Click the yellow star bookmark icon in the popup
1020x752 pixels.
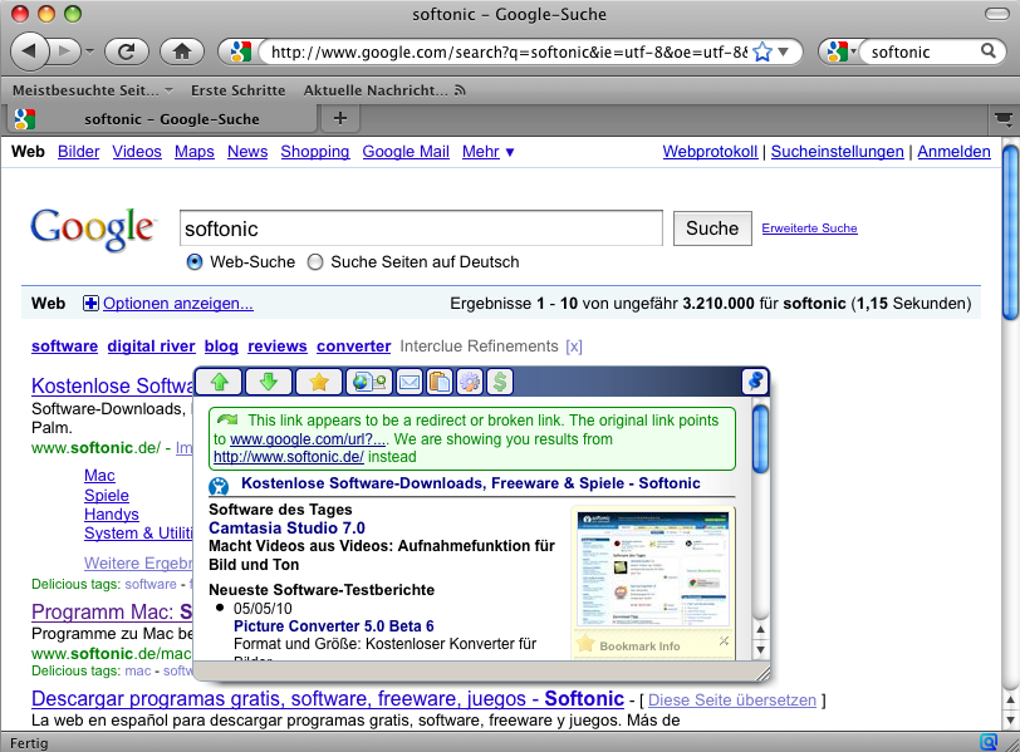coord(319,382)
